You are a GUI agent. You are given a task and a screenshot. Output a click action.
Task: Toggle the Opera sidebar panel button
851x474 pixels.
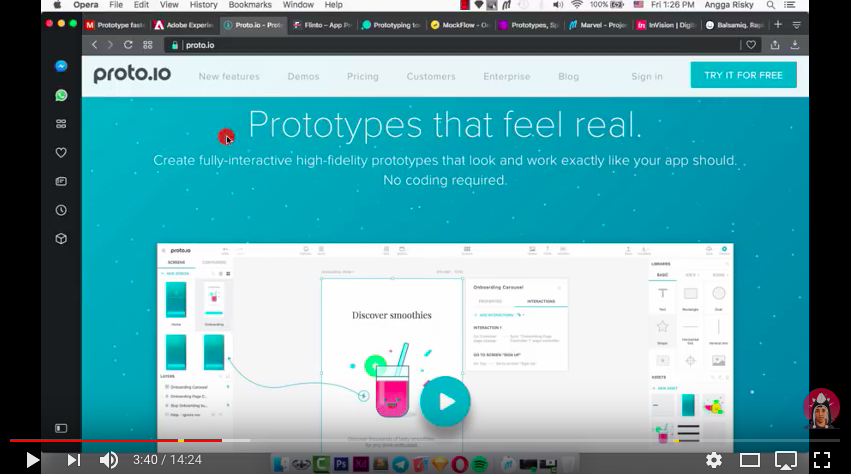coord(61,428)
